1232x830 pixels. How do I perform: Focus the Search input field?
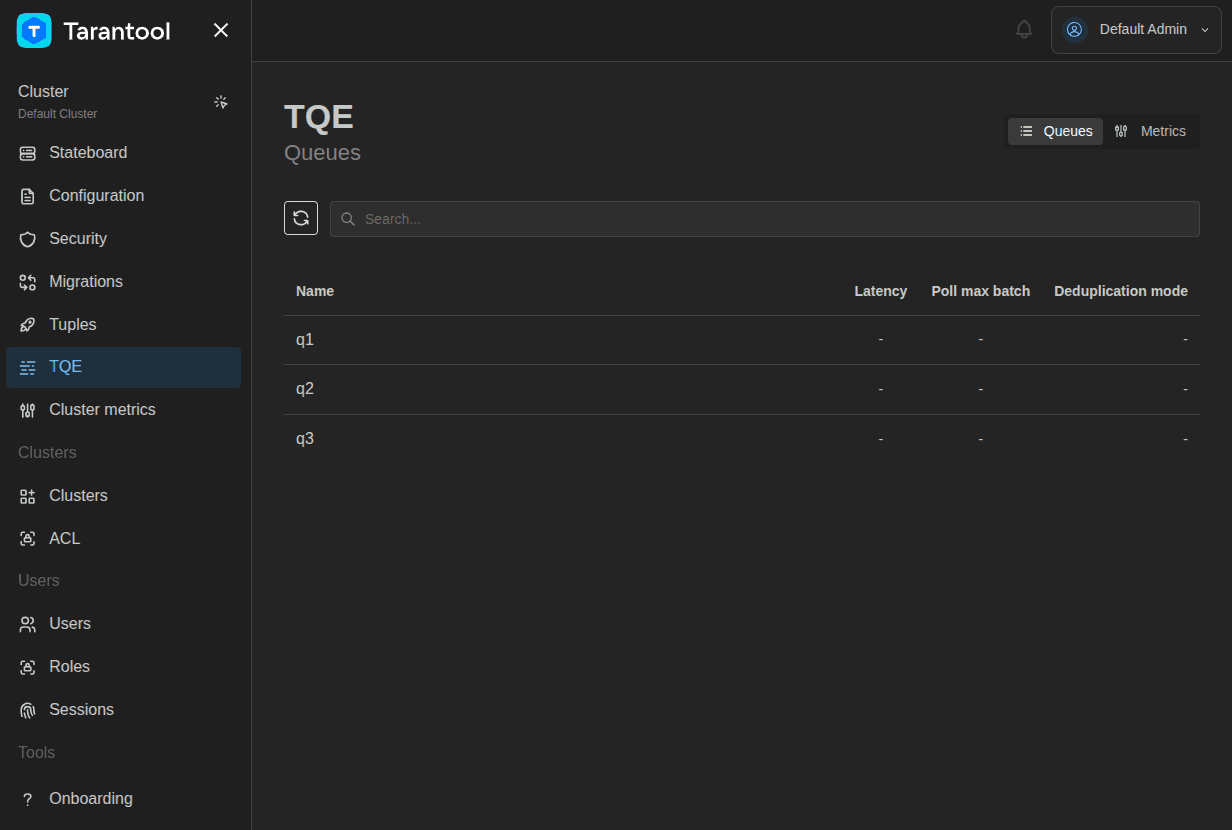click(765, 219)
